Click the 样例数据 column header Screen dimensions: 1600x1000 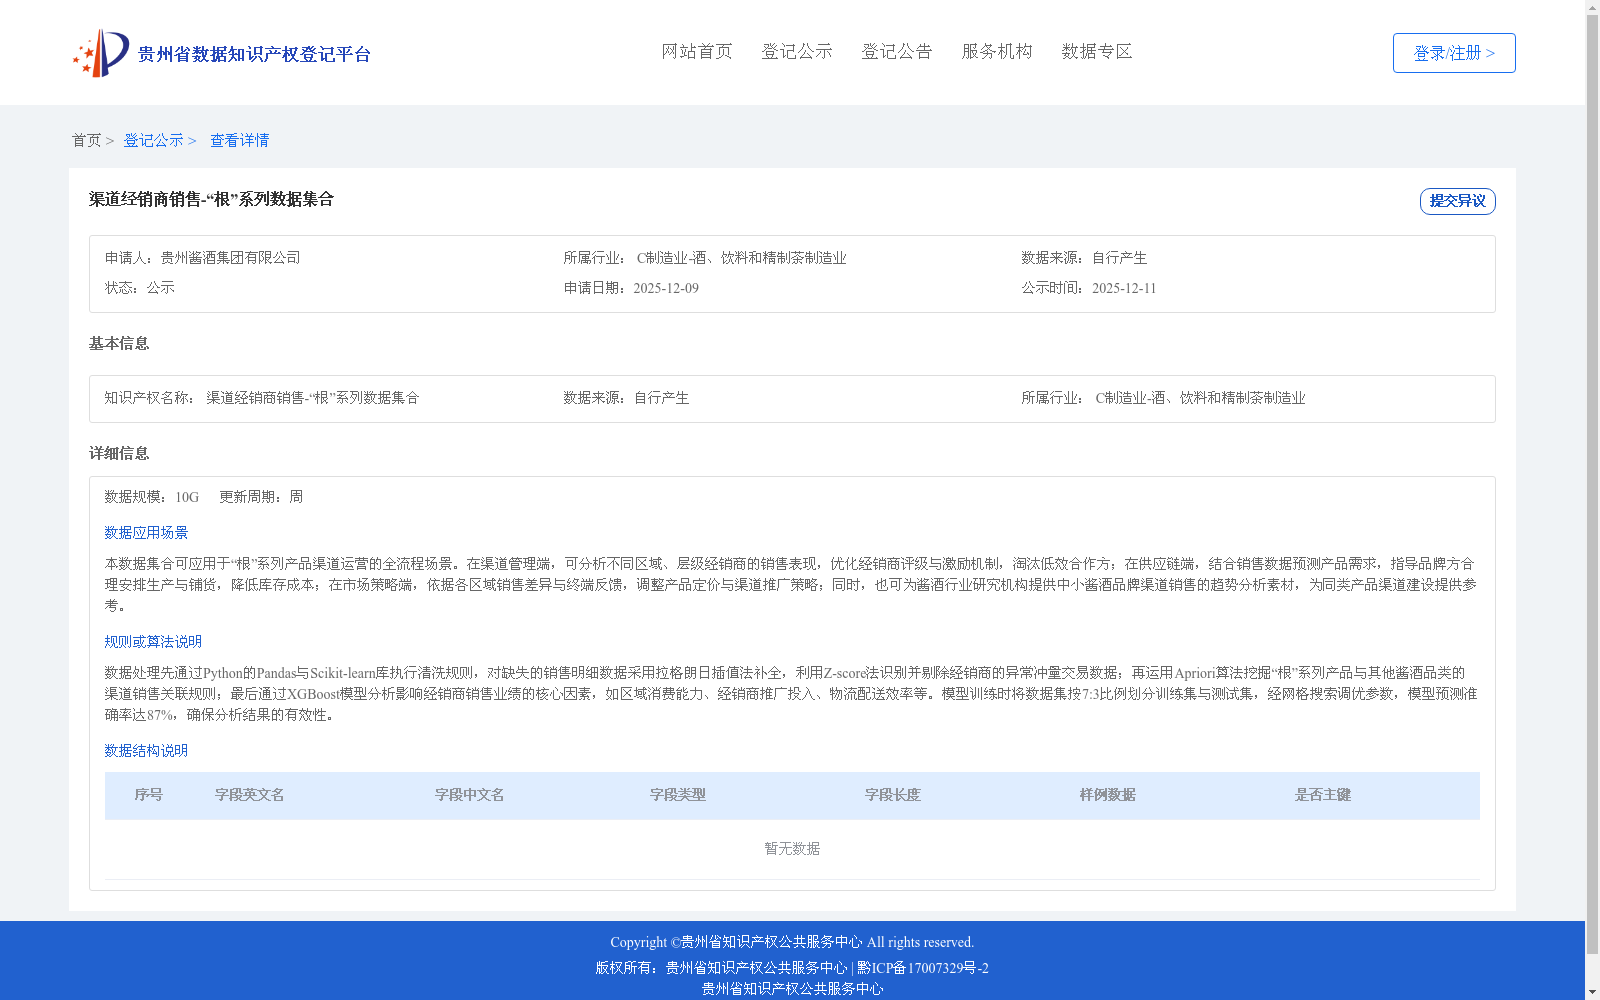pos(1108,795)
